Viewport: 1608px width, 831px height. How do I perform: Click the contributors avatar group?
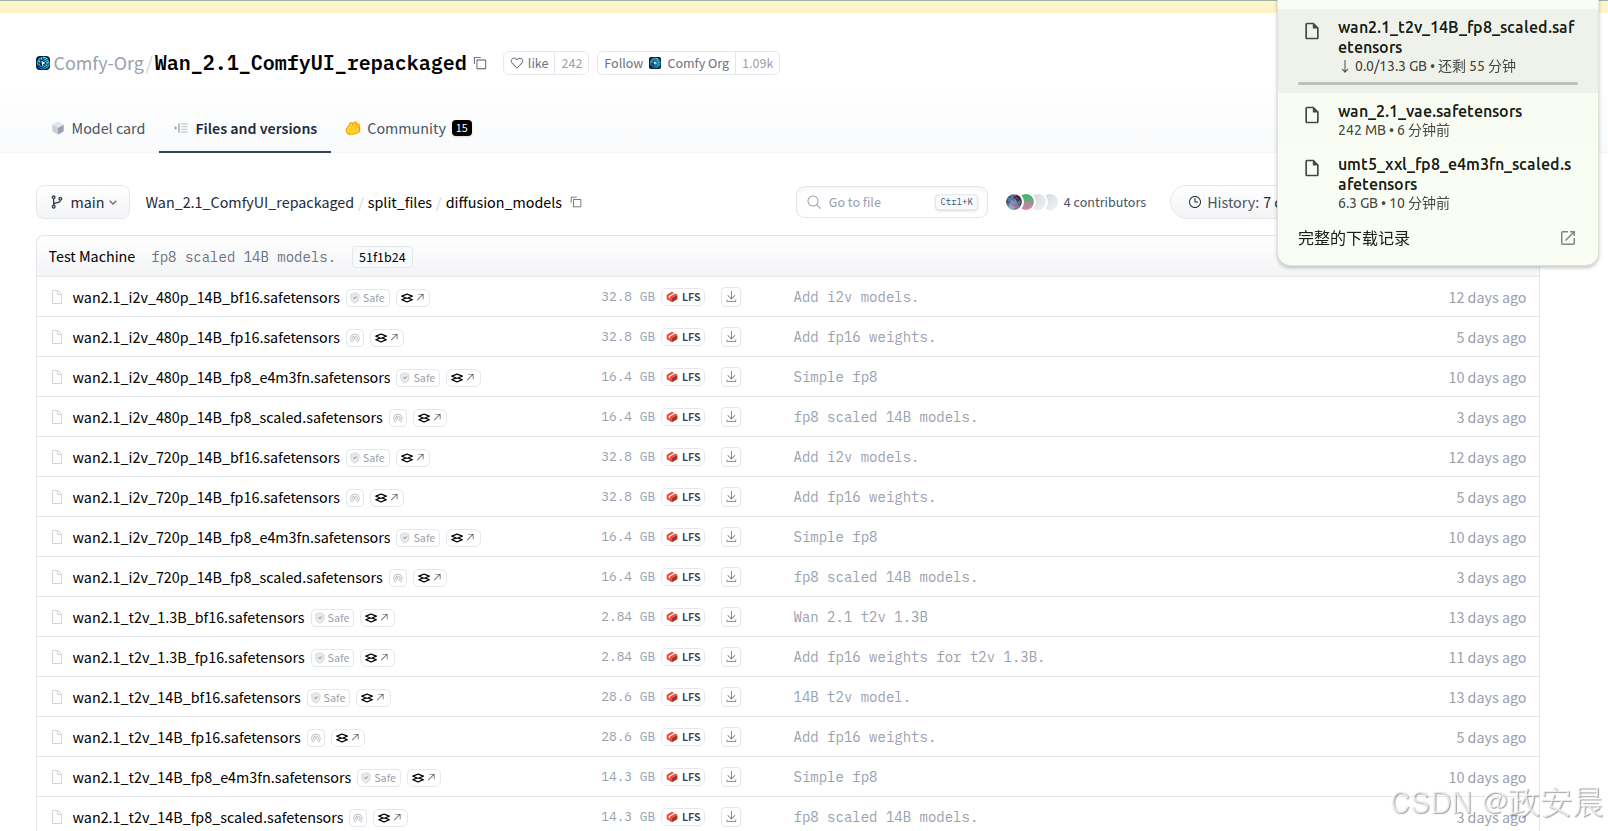(1031, 202)
